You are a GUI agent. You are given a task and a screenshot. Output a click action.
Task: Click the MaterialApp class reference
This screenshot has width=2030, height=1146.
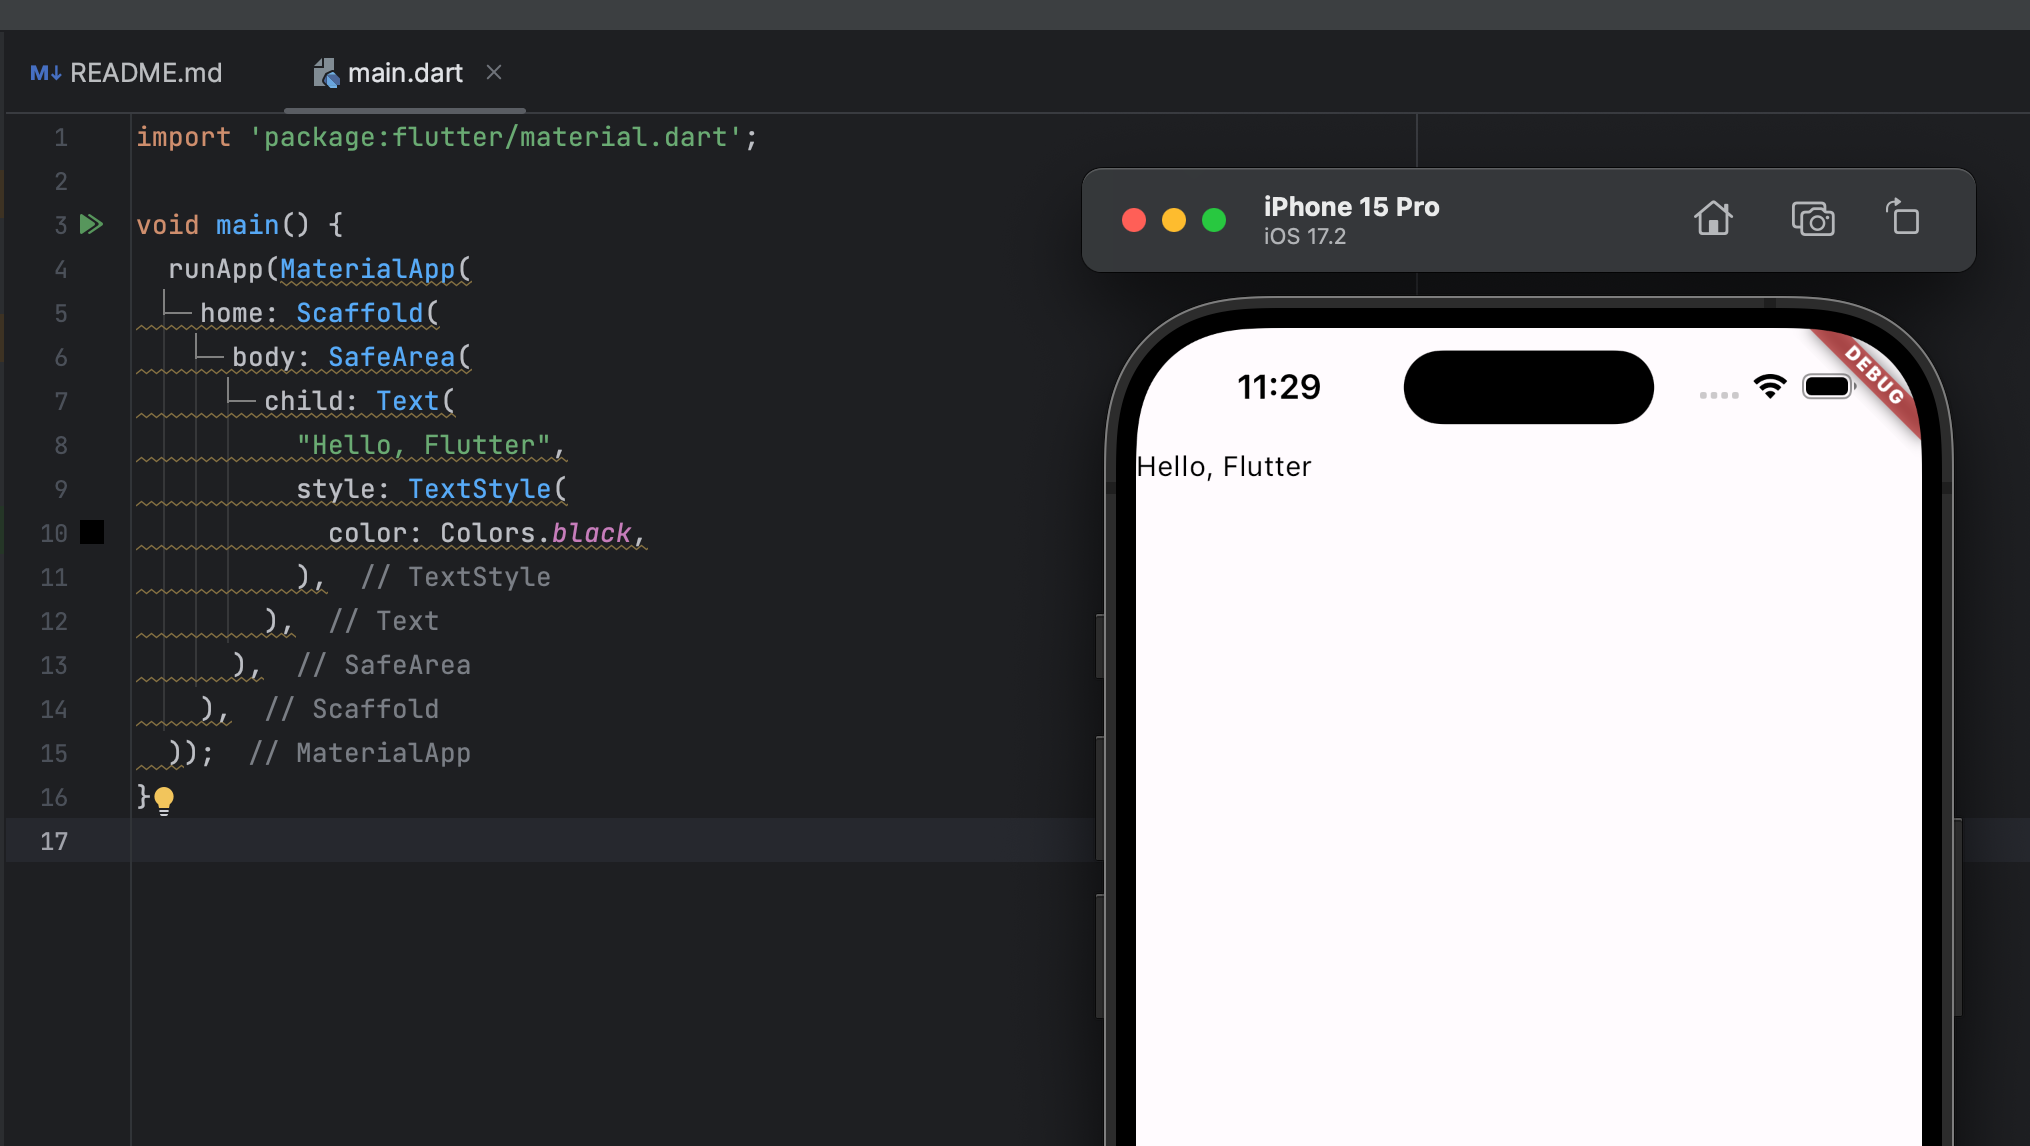pos(367,269)
